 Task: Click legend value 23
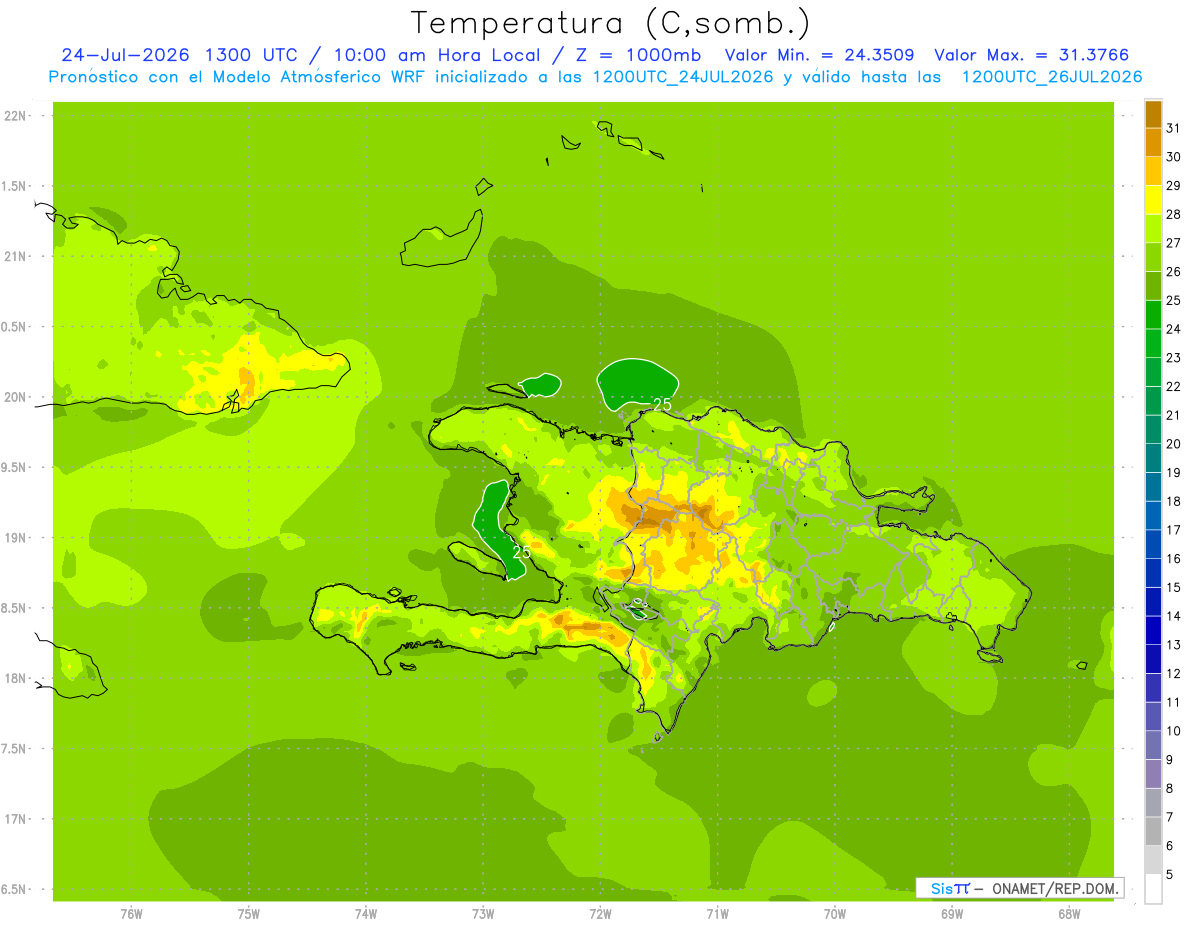point(1174,358)
